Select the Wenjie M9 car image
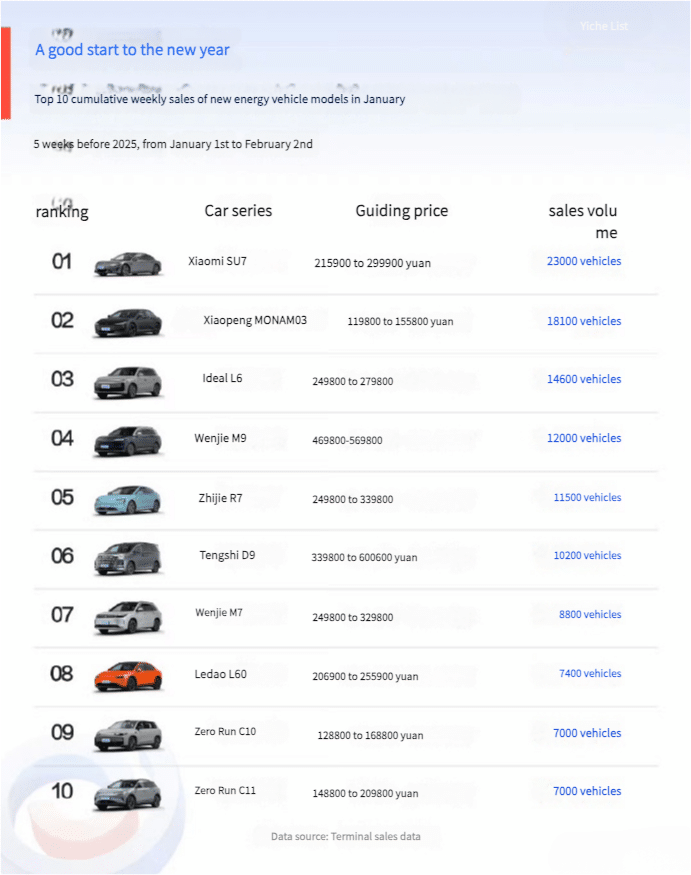This screenshot has height=875, width=691. pyautogui.click(x=128, y=441)
